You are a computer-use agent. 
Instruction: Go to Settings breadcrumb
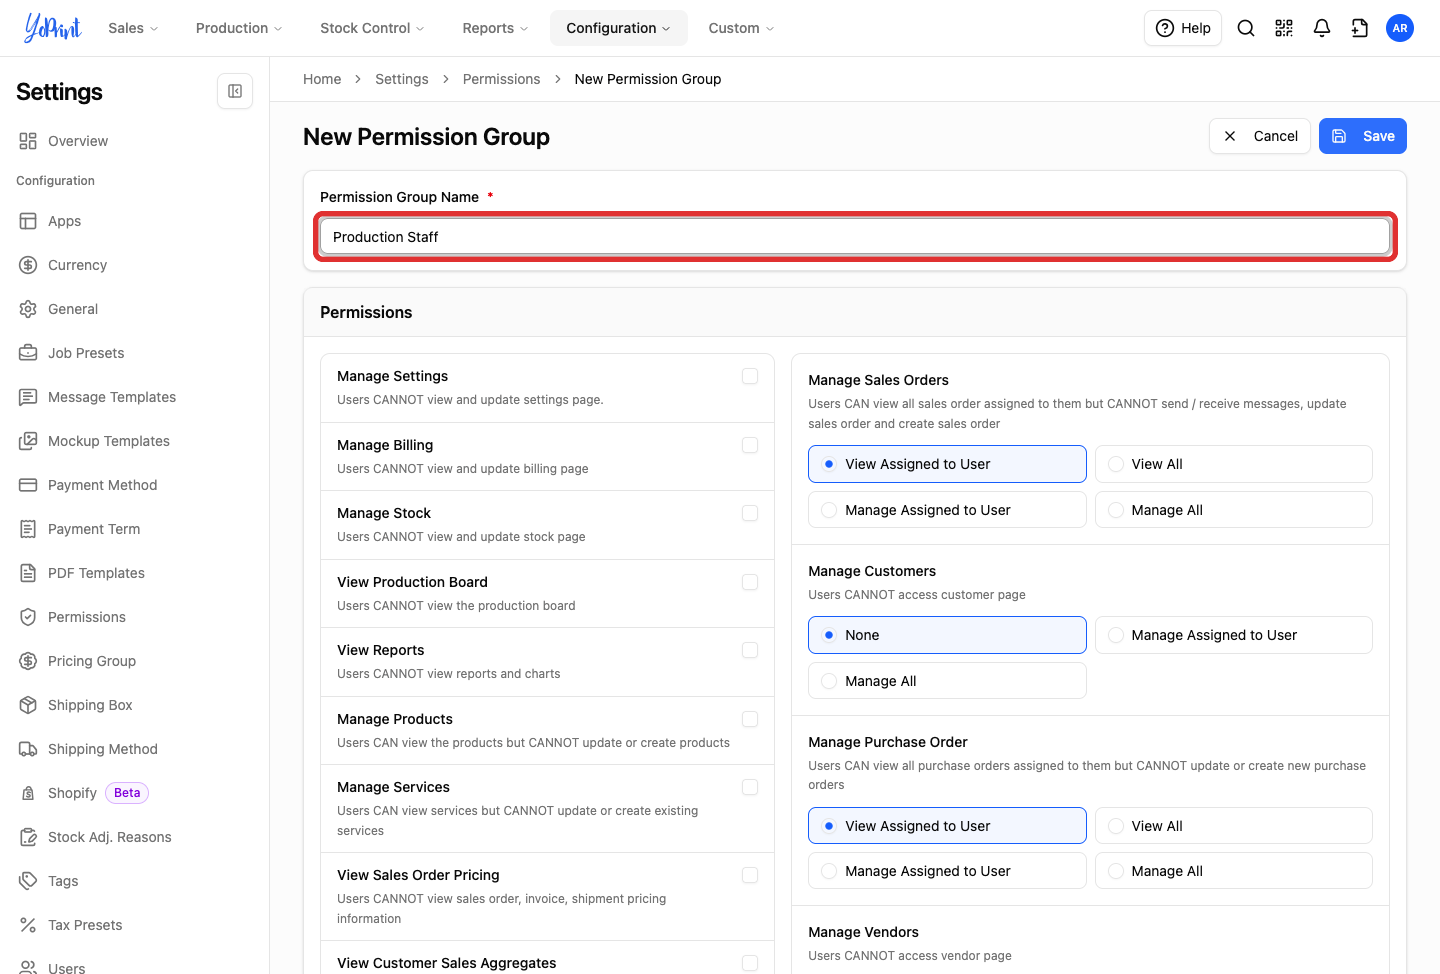tap(402, 79)
